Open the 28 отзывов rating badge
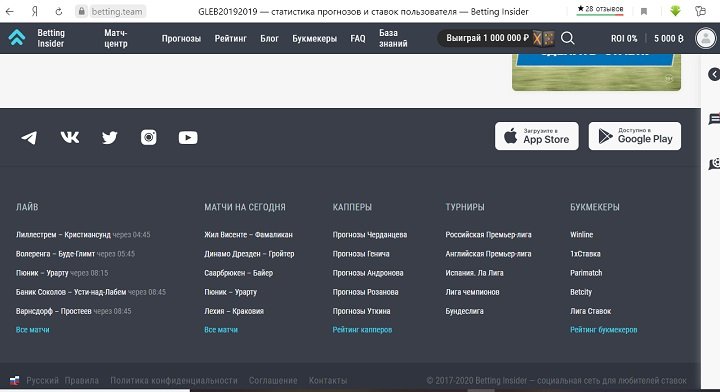 600,9
